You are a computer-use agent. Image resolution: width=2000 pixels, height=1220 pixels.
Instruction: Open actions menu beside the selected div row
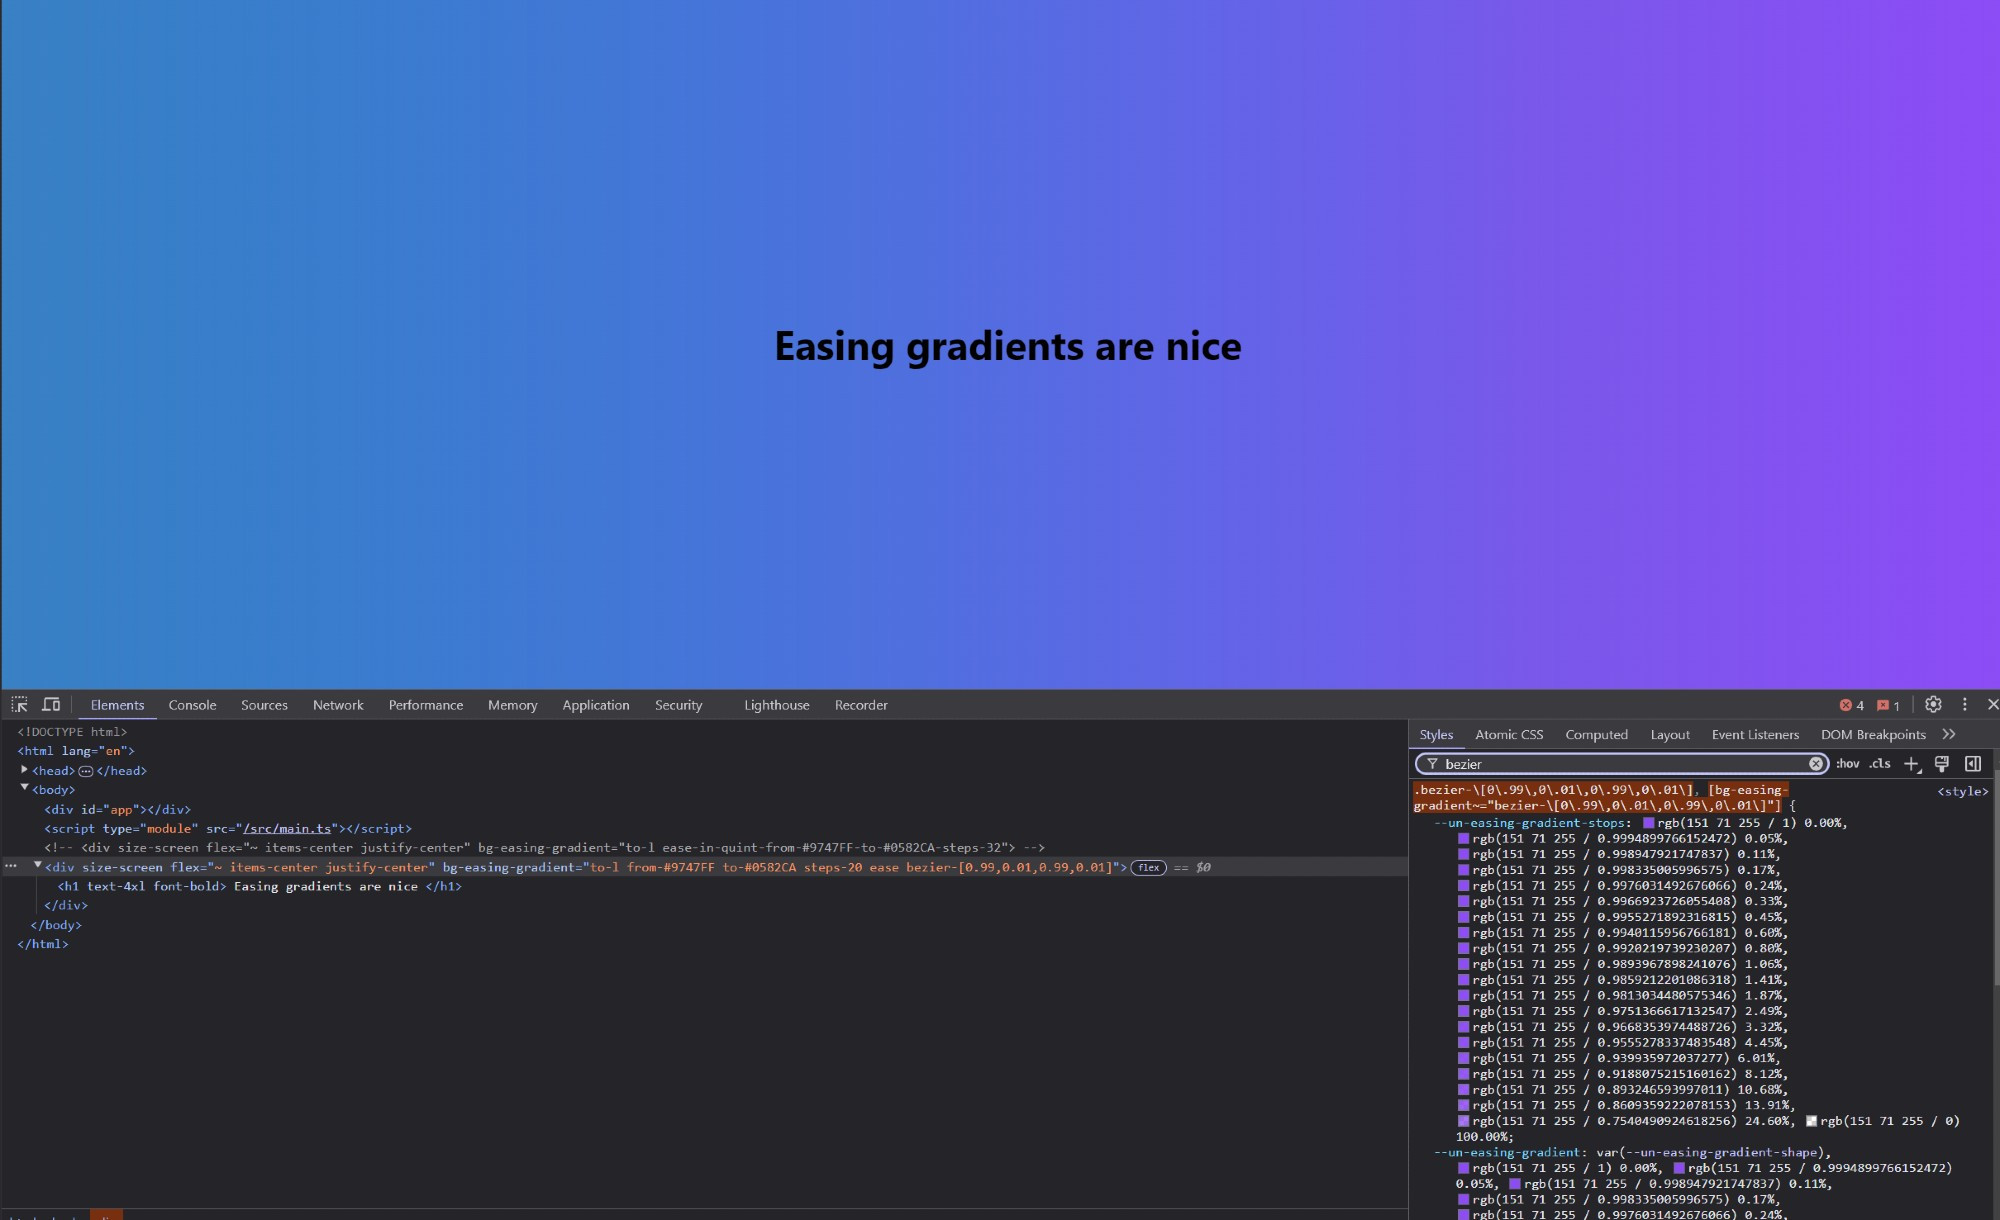tap(11, 867)
